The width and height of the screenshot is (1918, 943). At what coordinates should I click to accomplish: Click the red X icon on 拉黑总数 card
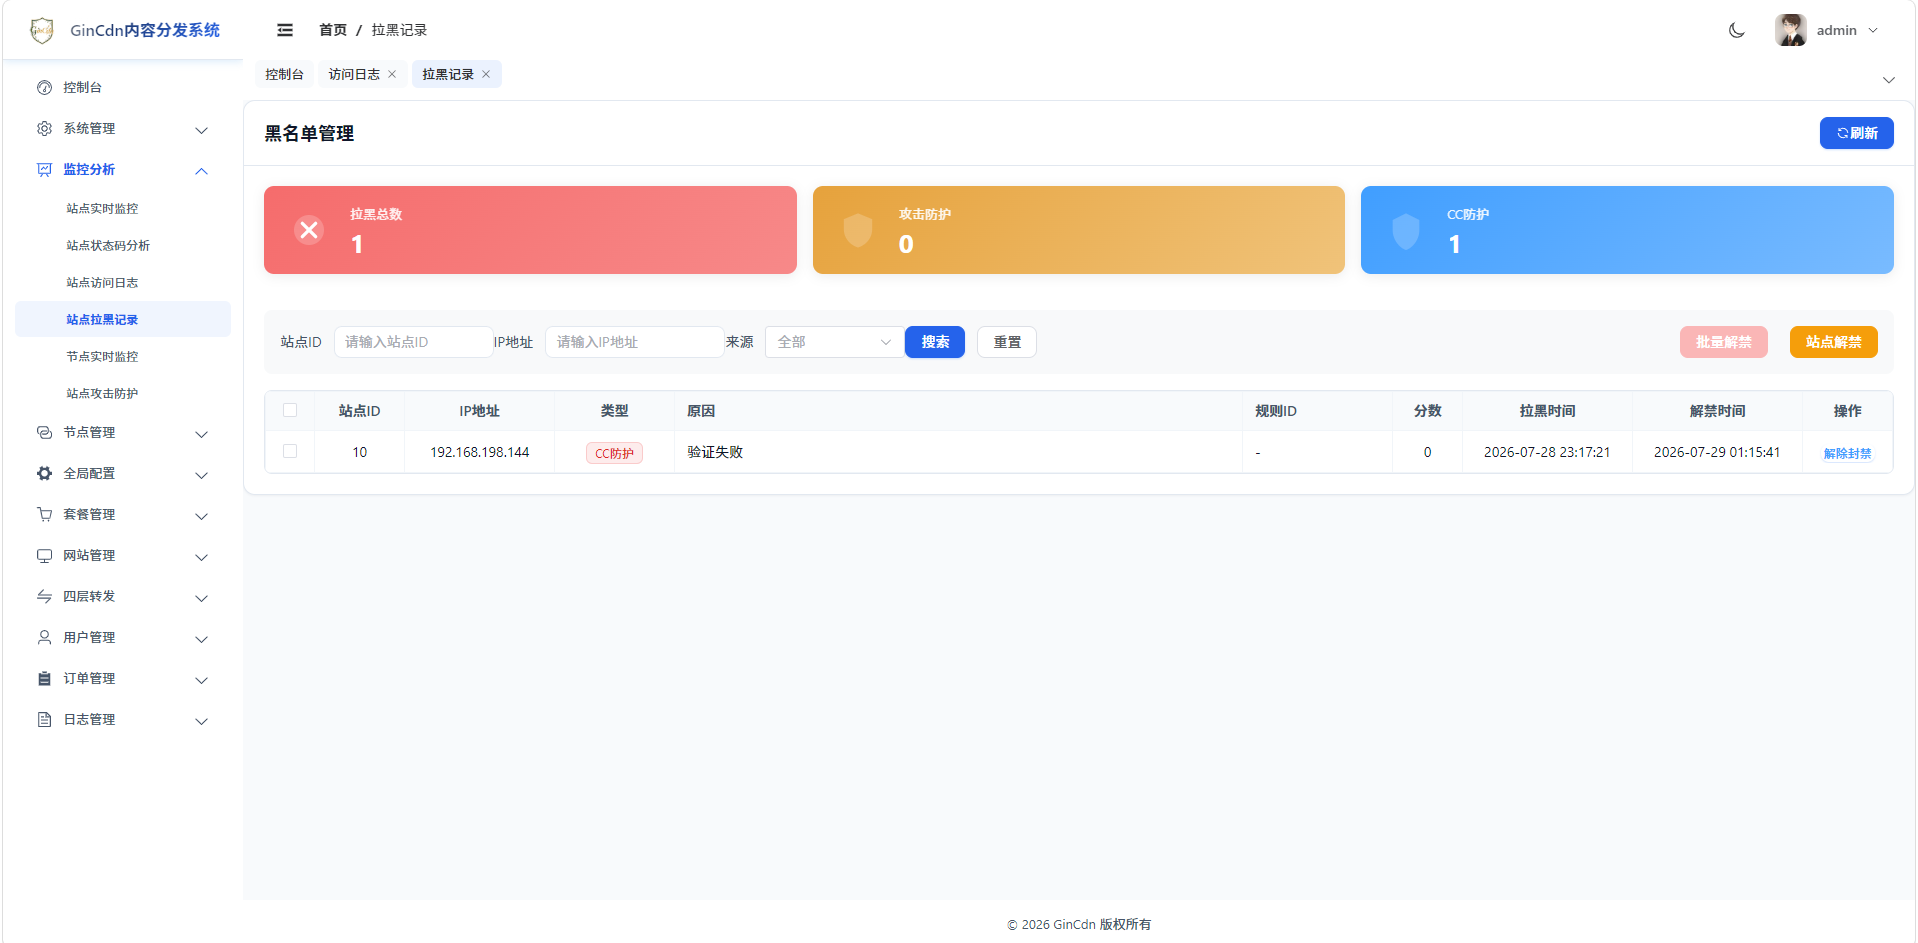[x=309, y=230]
